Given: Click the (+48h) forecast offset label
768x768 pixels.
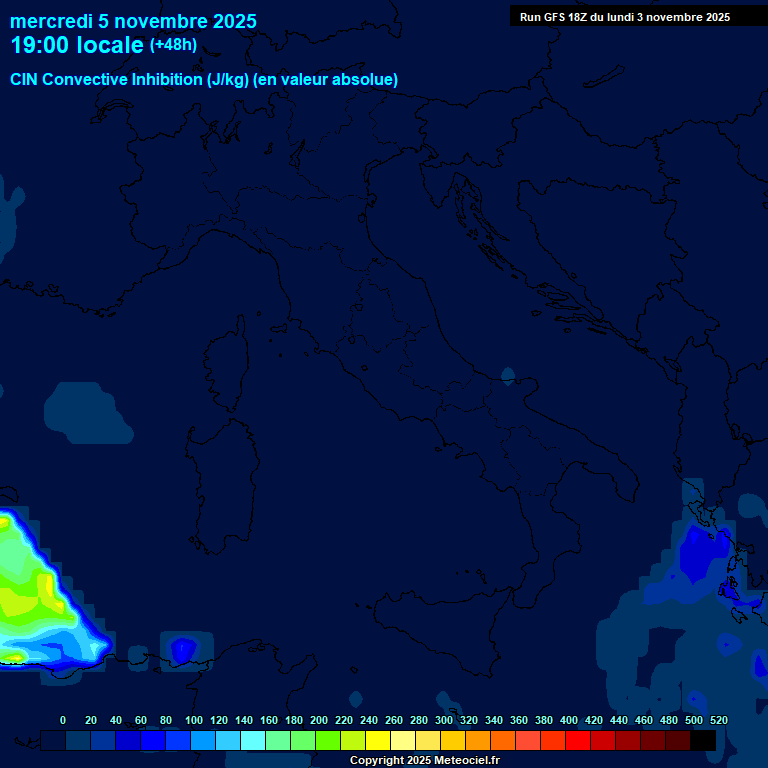Looking at the screenshot, I should click(174, 45).
